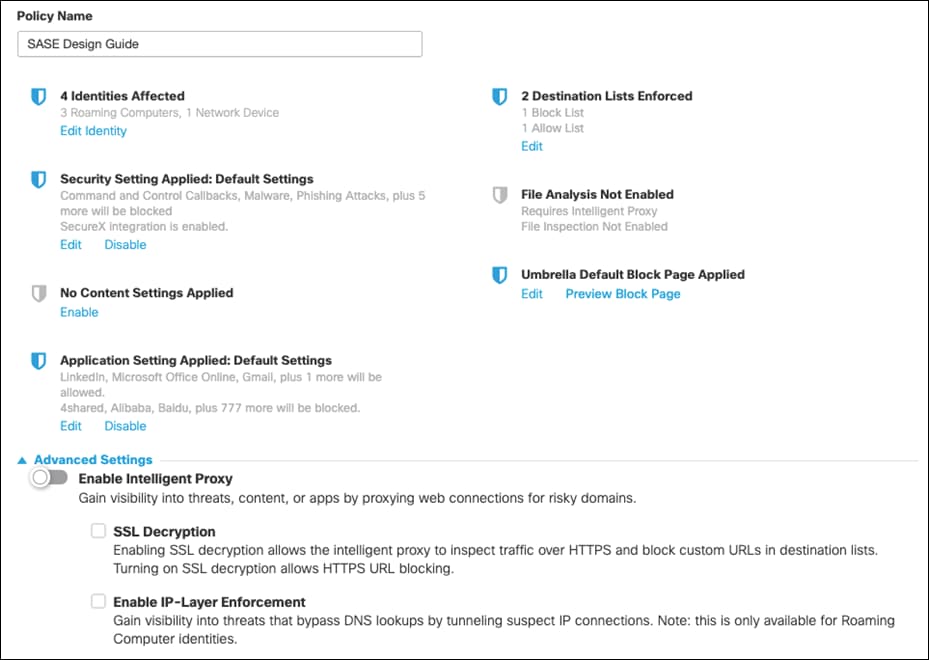Viewport: 929px width, 660px height.
Task: Click the '4 Identities Affected' heading
Action: [122, 96]
